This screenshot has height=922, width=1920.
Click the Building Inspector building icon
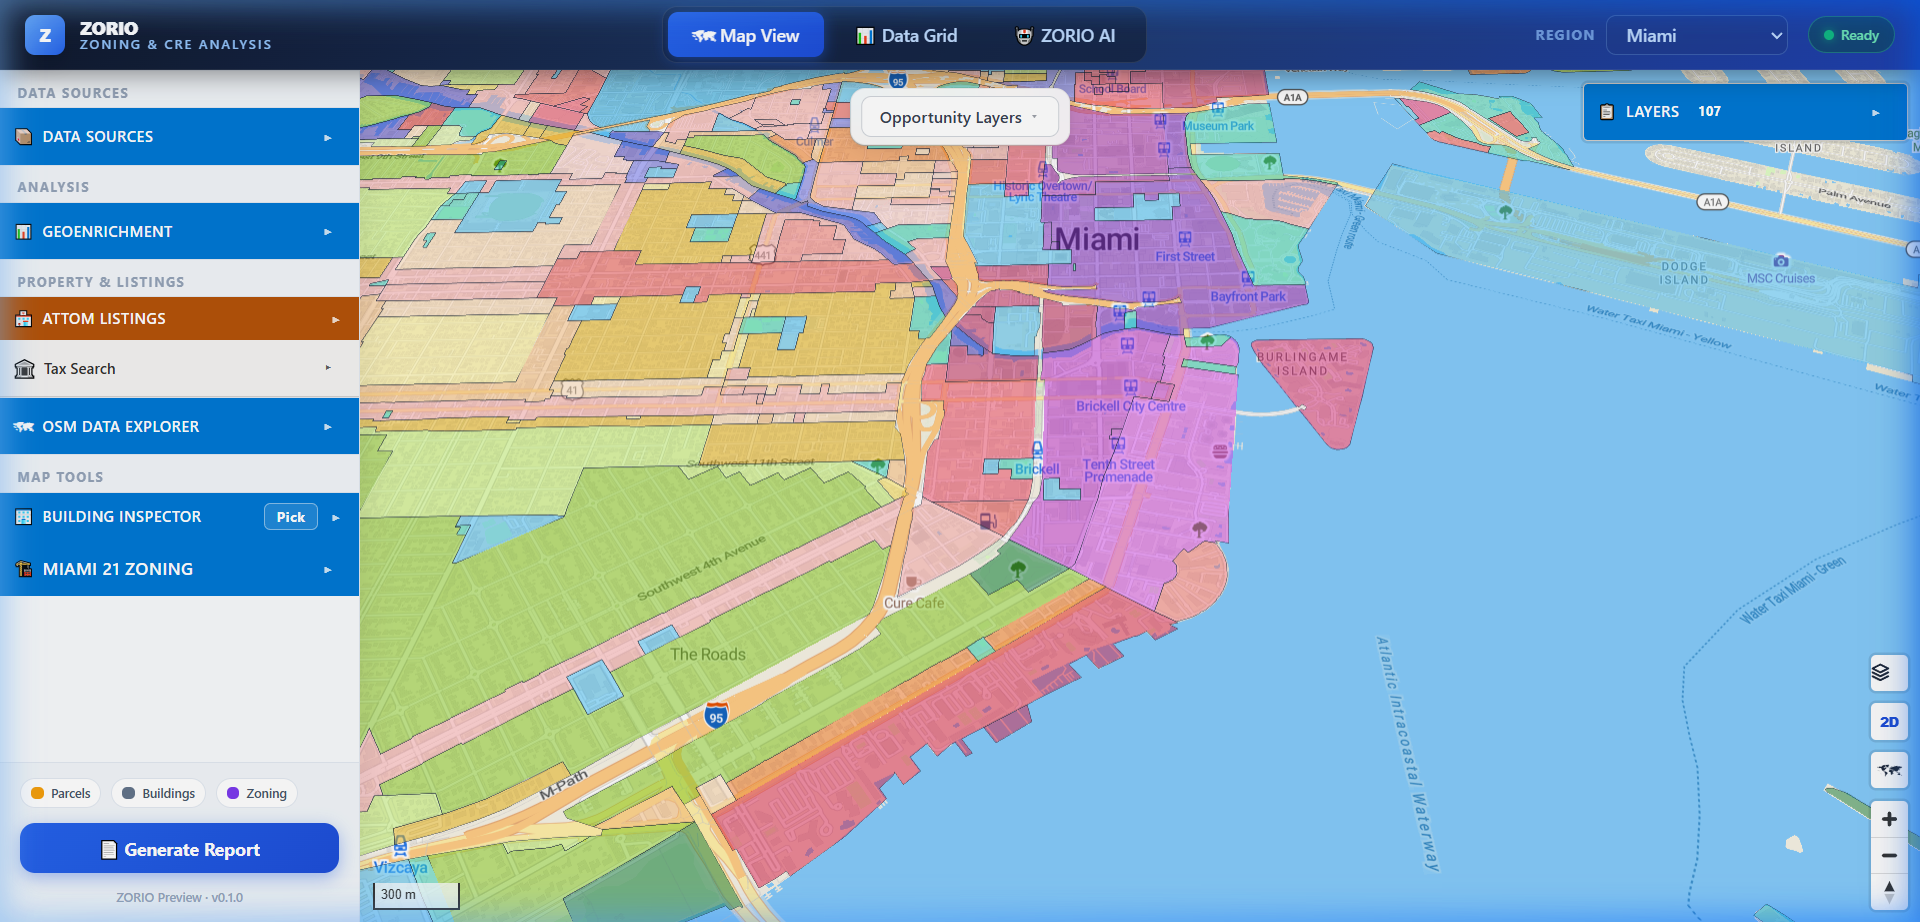click(24, 517)
